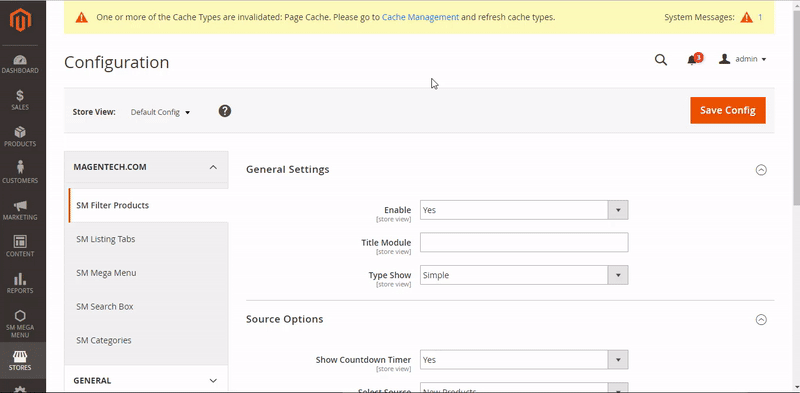The height and width of the screenshot is (393, 800).
Task: Select the SM Mega Menu tab
Action: pyautogui.click(x=146, y=273)
